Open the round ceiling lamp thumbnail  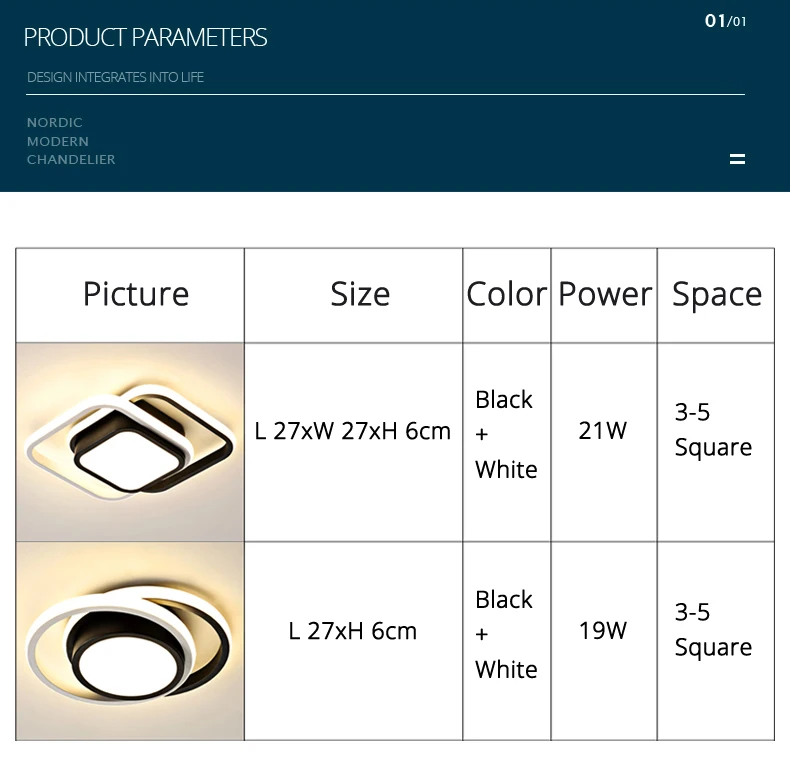[130, 641]
